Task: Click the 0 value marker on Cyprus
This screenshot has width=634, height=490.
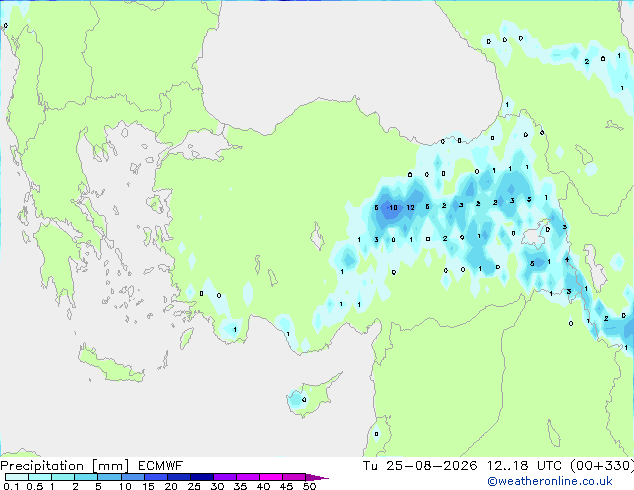Action: click(x=304, y=400)
